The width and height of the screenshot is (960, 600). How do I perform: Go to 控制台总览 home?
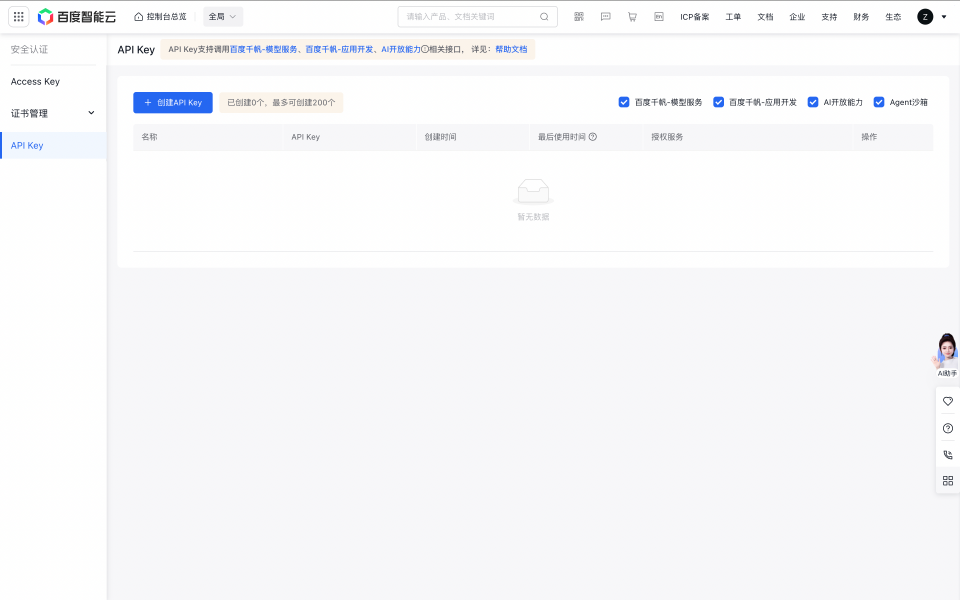pos(160,17)
